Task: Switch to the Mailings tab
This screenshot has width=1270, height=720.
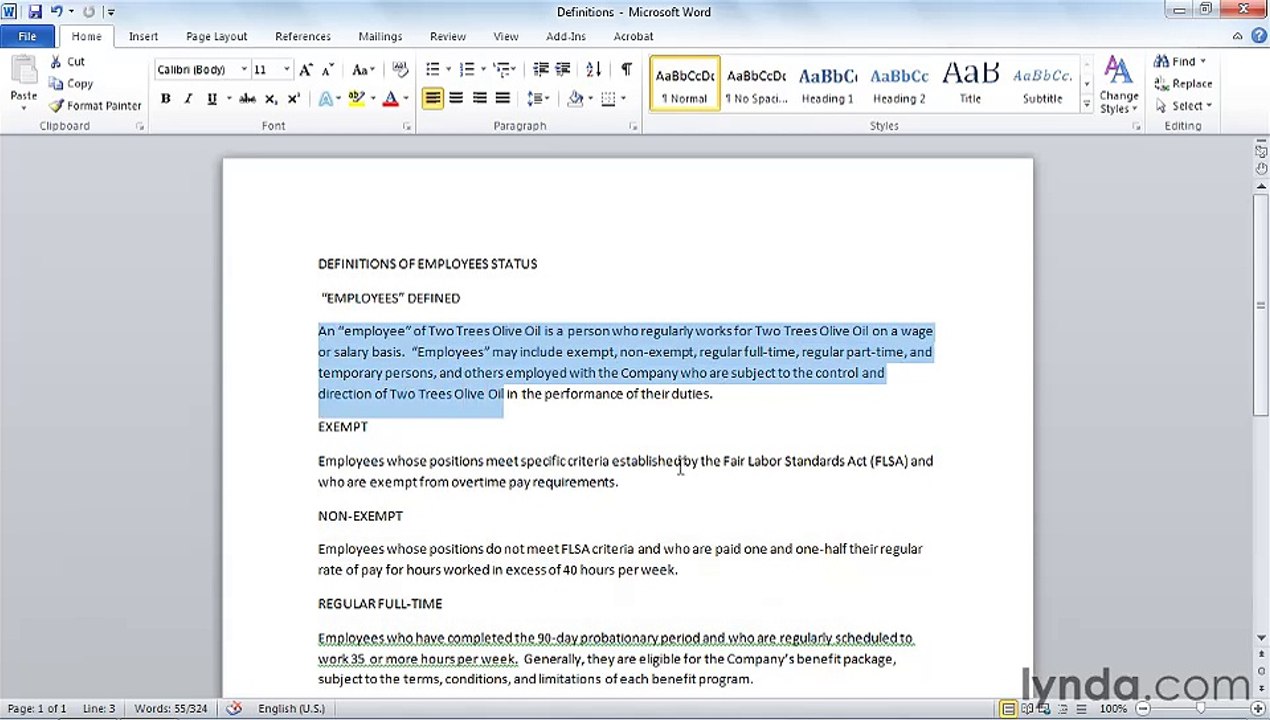Action: pyautogui.click(x=380, y=36)
